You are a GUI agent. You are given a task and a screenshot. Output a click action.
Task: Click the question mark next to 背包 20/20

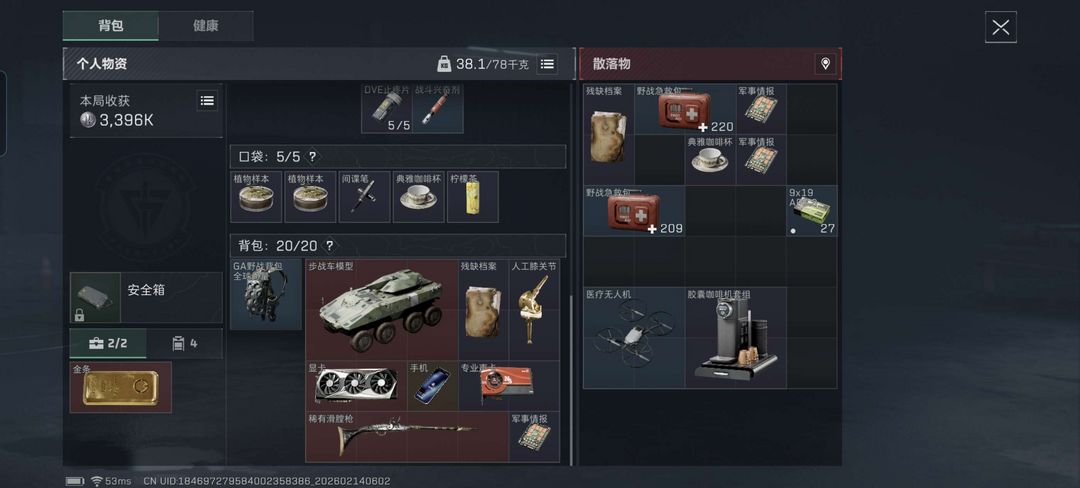pos(330,246)
